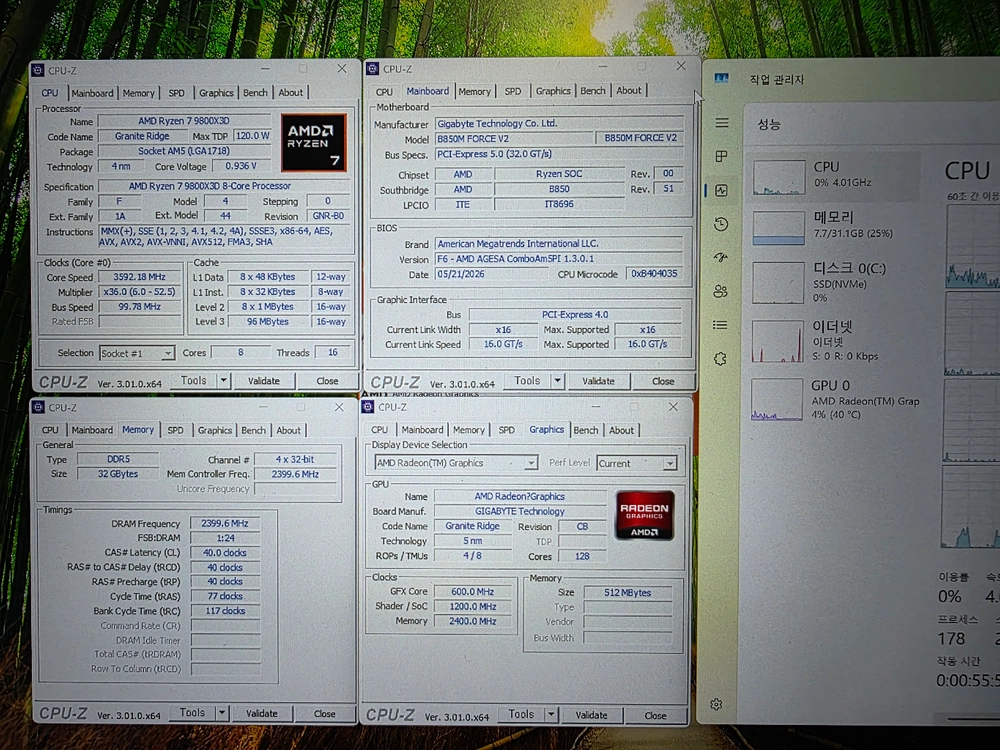Open Task Manager hamburger navigation menu
Screen dimensions: 1000x750
click(x=721, y=122)
